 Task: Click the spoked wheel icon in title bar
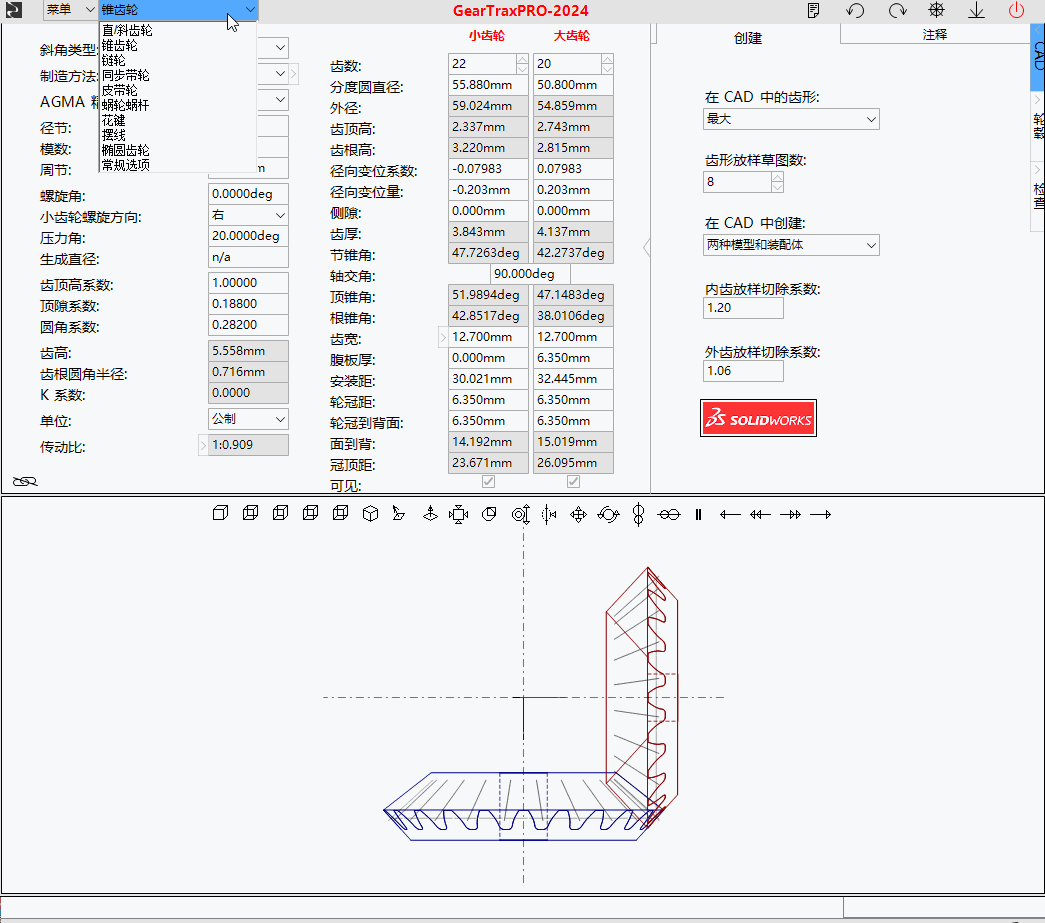[x=936, y=10]
